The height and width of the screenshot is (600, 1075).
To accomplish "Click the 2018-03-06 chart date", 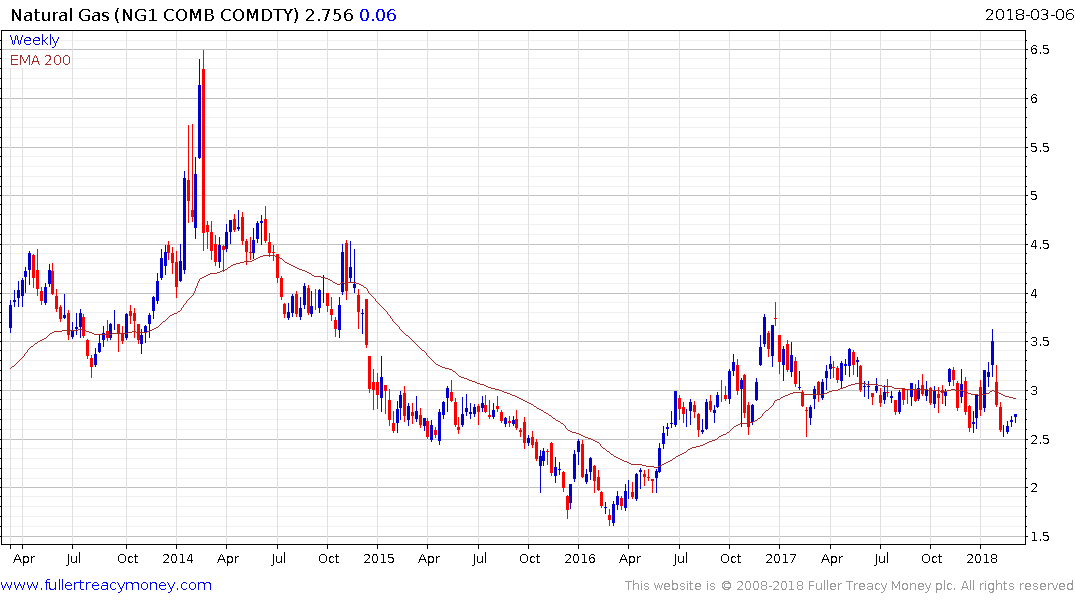I will click(1026, 16).
